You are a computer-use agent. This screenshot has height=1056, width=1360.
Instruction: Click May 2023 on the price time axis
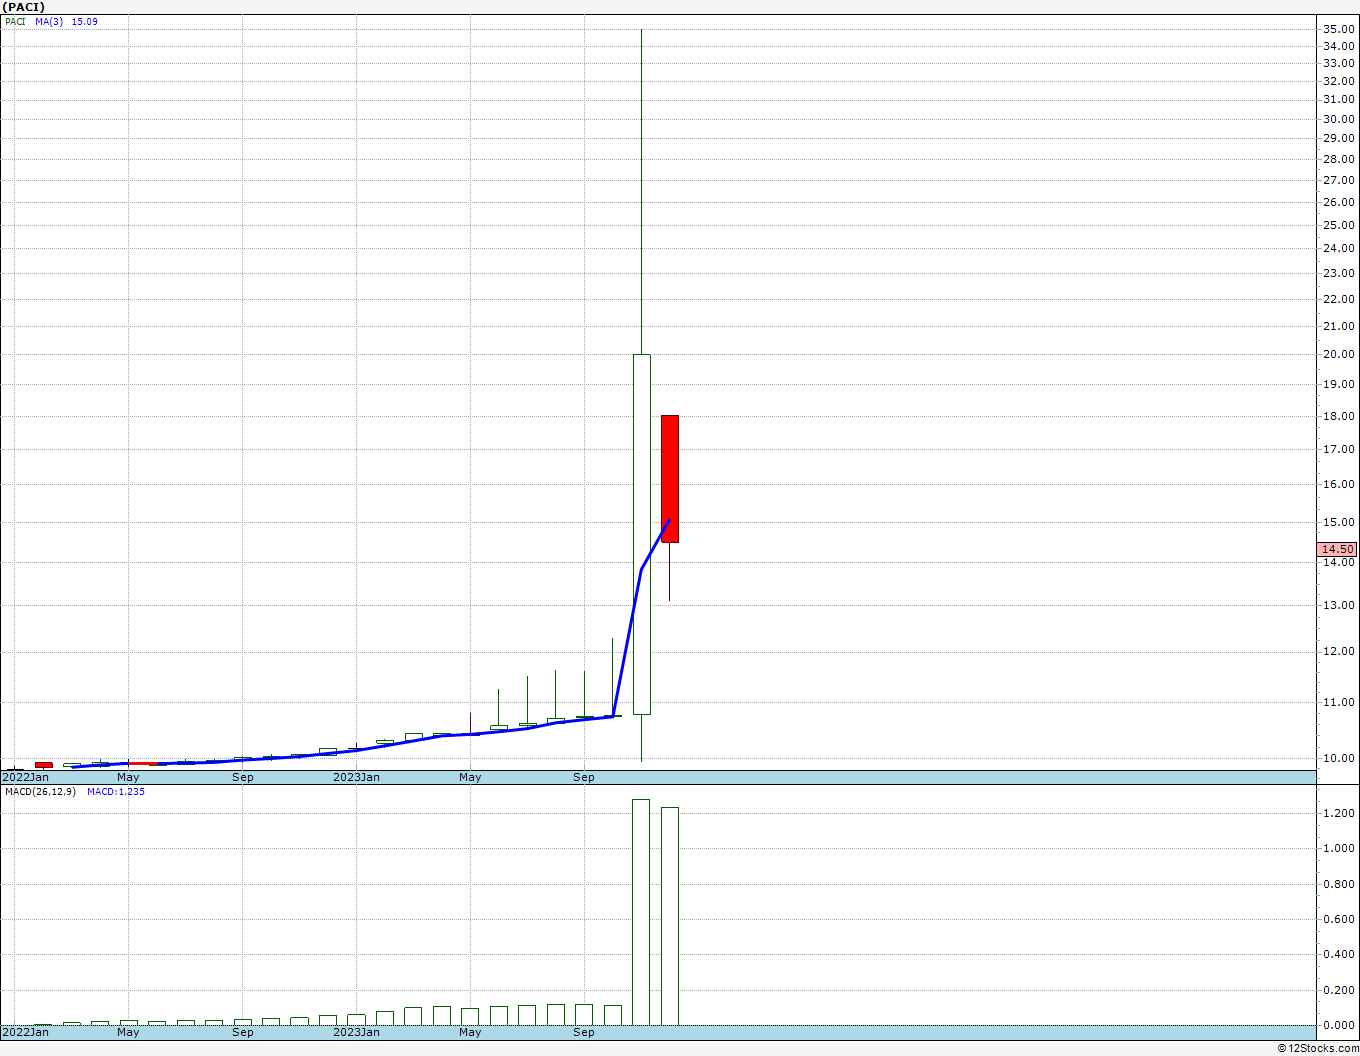tap(470, 777)
